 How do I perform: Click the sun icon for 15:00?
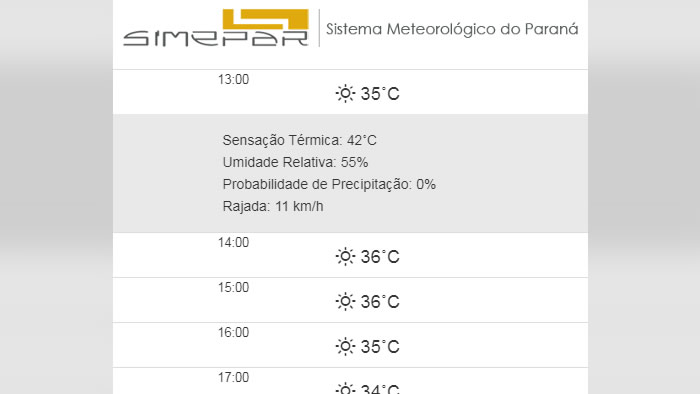tap(345, 302)
